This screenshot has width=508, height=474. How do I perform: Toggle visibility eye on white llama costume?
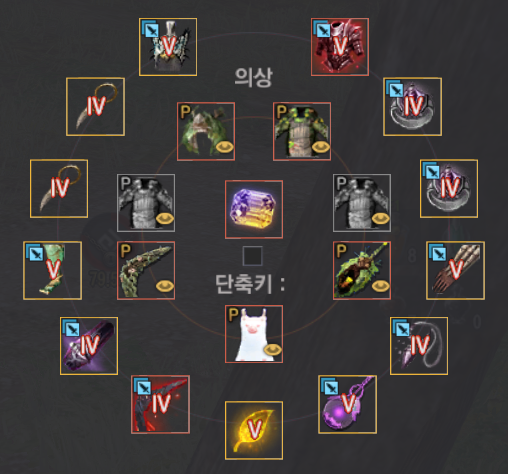[273, 350]
